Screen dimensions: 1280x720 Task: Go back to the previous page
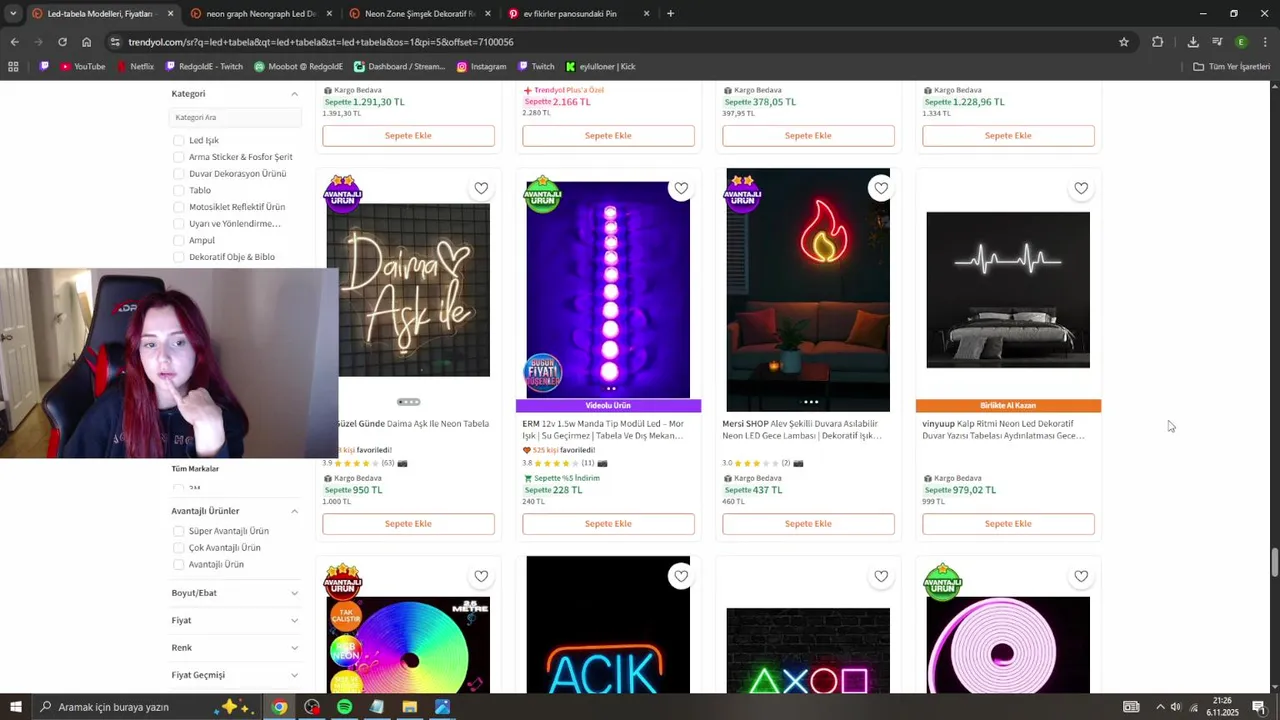pos(14,42)
